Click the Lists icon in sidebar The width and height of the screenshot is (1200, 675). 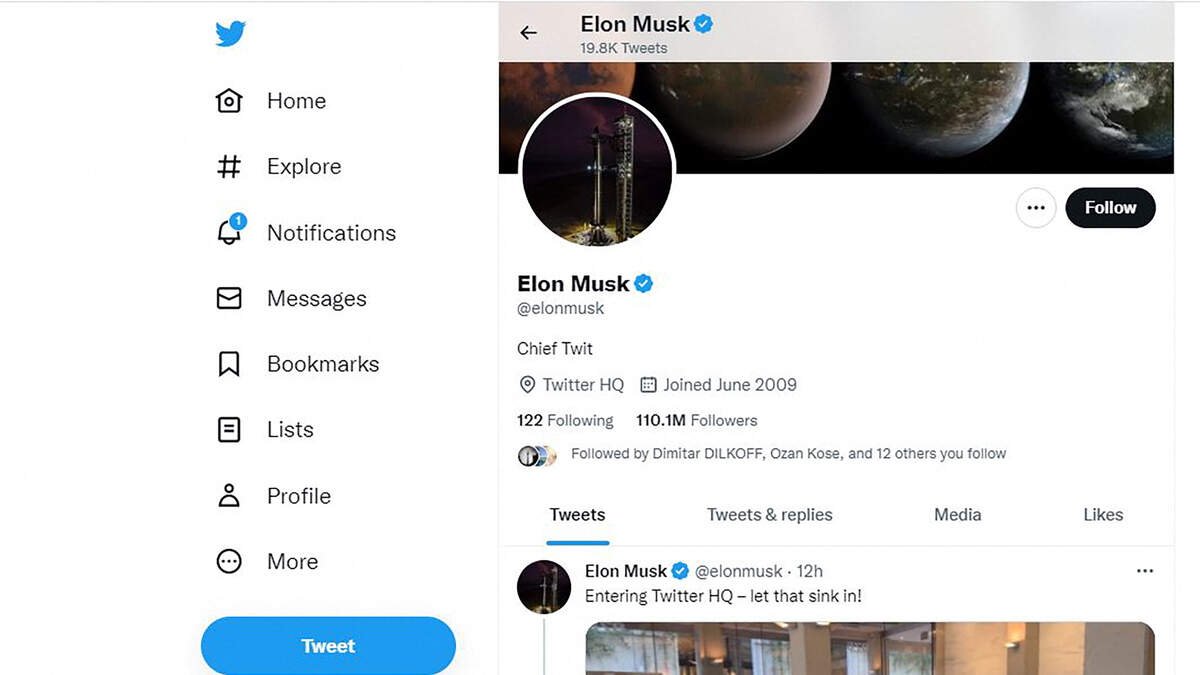click(229, 430)
